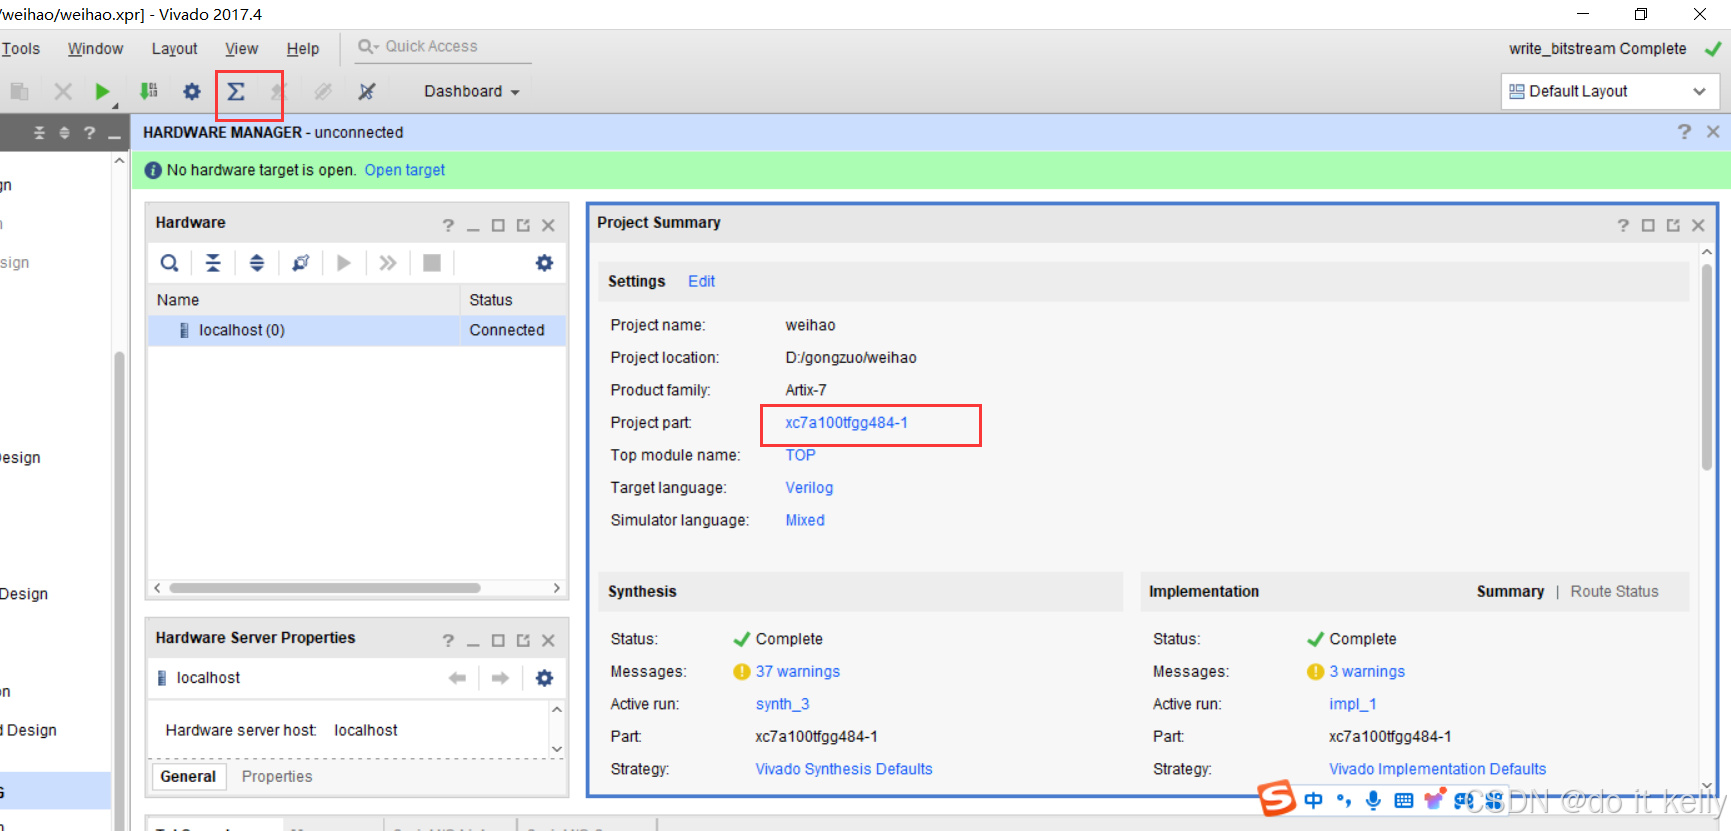This screenshot has height=831, width=1731.
Task: Select localhost (0) row in Hardware tree
Action: pos(357,330)
